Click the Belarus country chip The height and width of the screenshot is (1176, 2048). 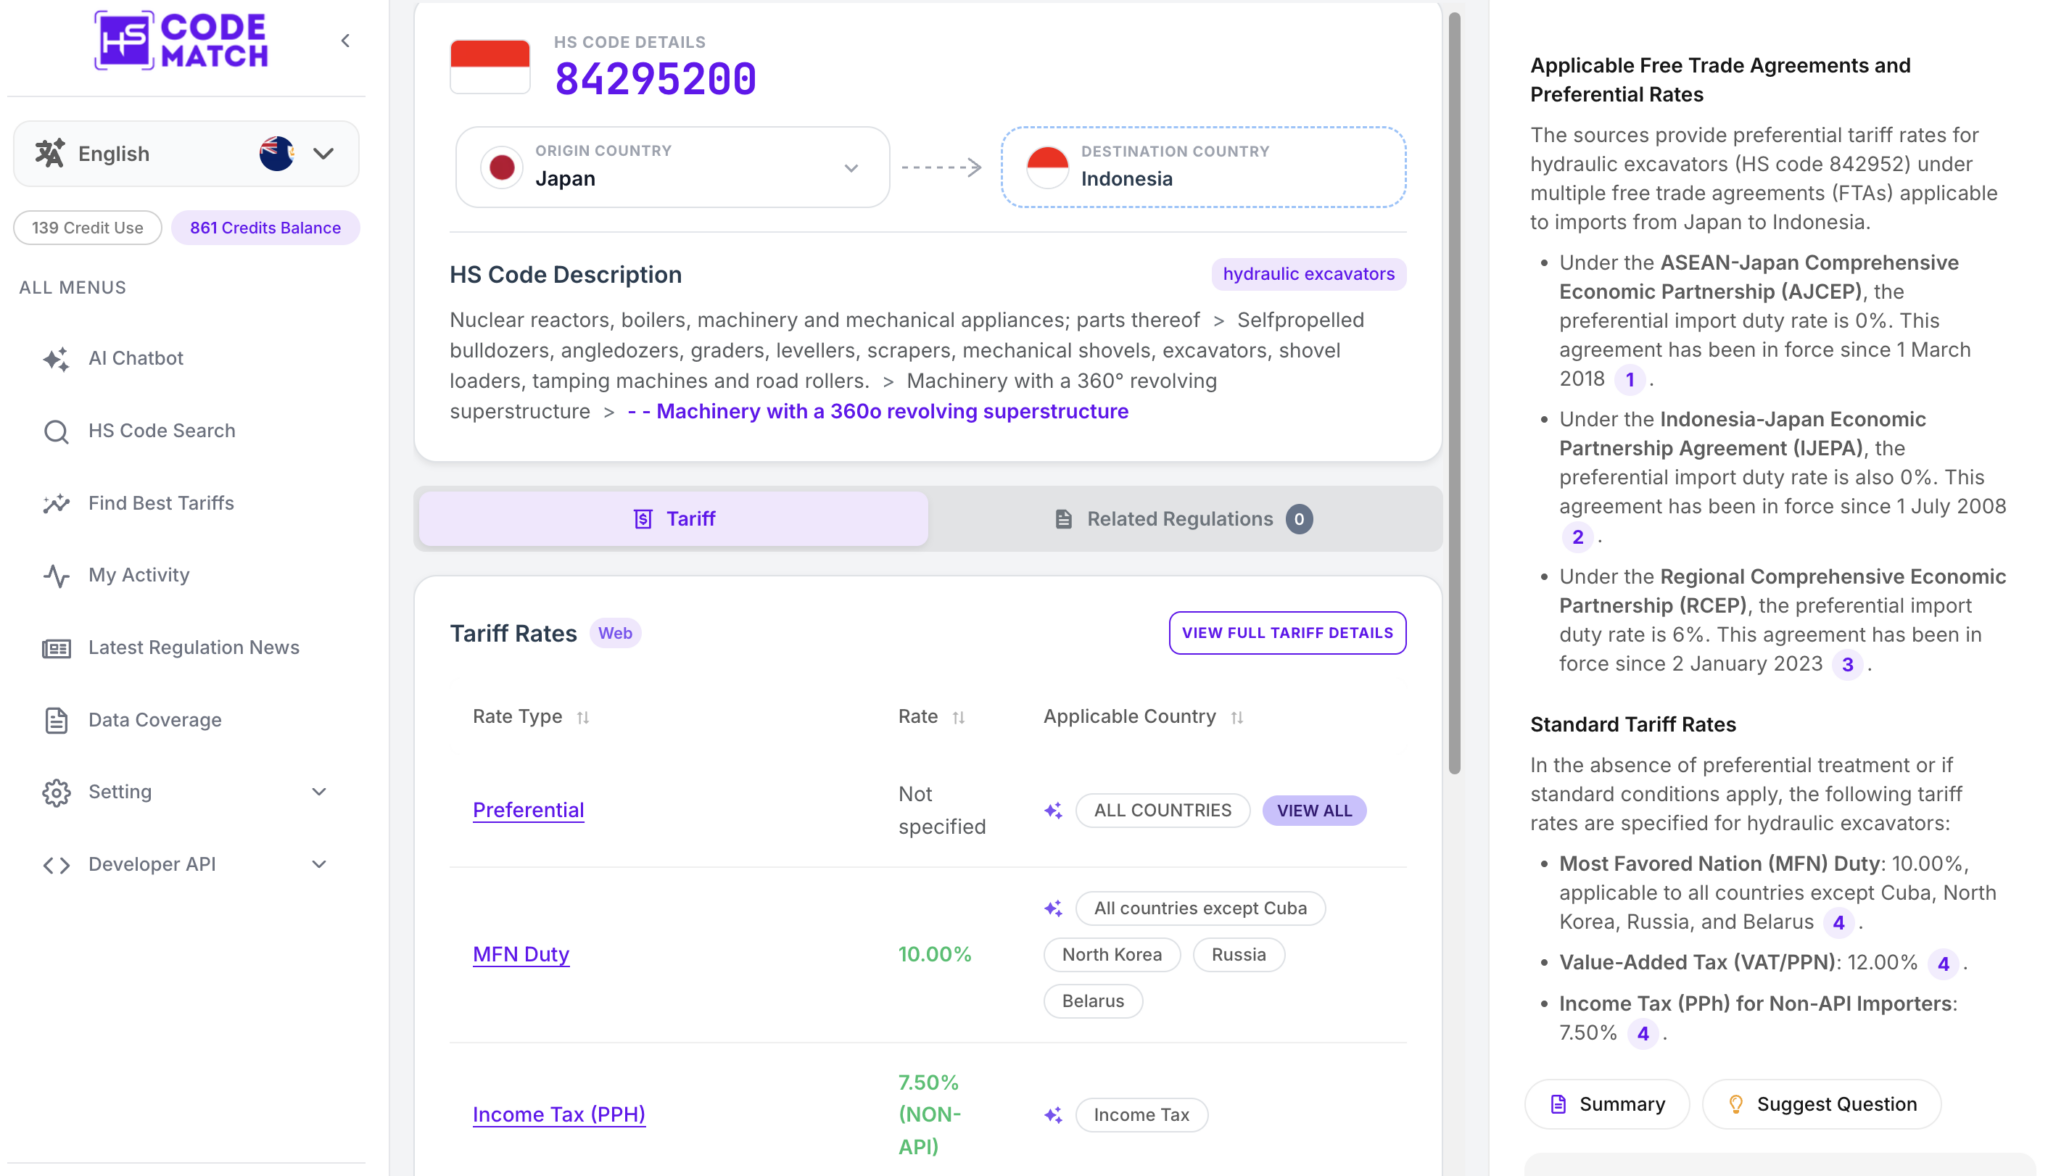click(1093, 1001)
